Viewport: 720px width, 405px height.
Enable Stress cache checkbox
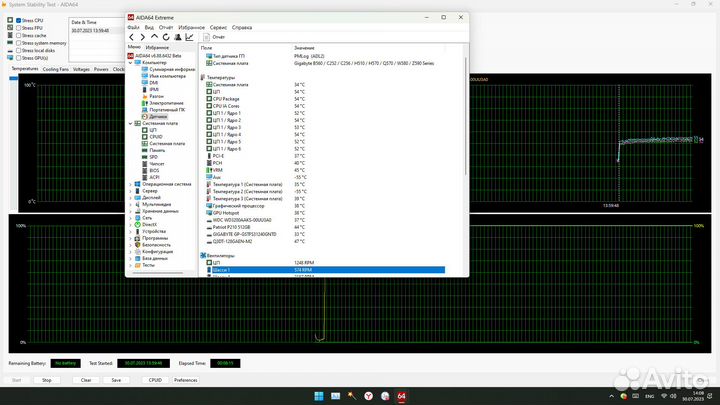coord(18,35)
